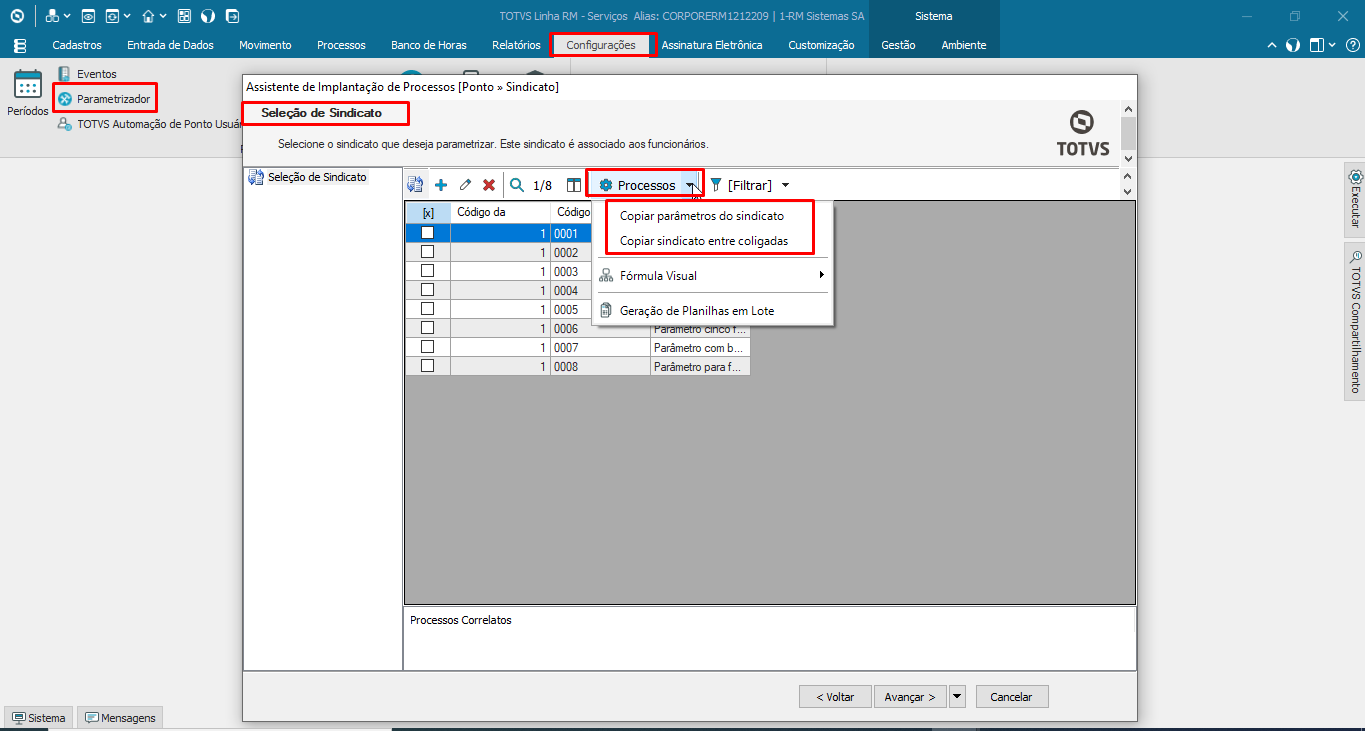1365x731 pixels.
Task: Open the Mensagens tab at the bottom
Action: tap(120, 718)
